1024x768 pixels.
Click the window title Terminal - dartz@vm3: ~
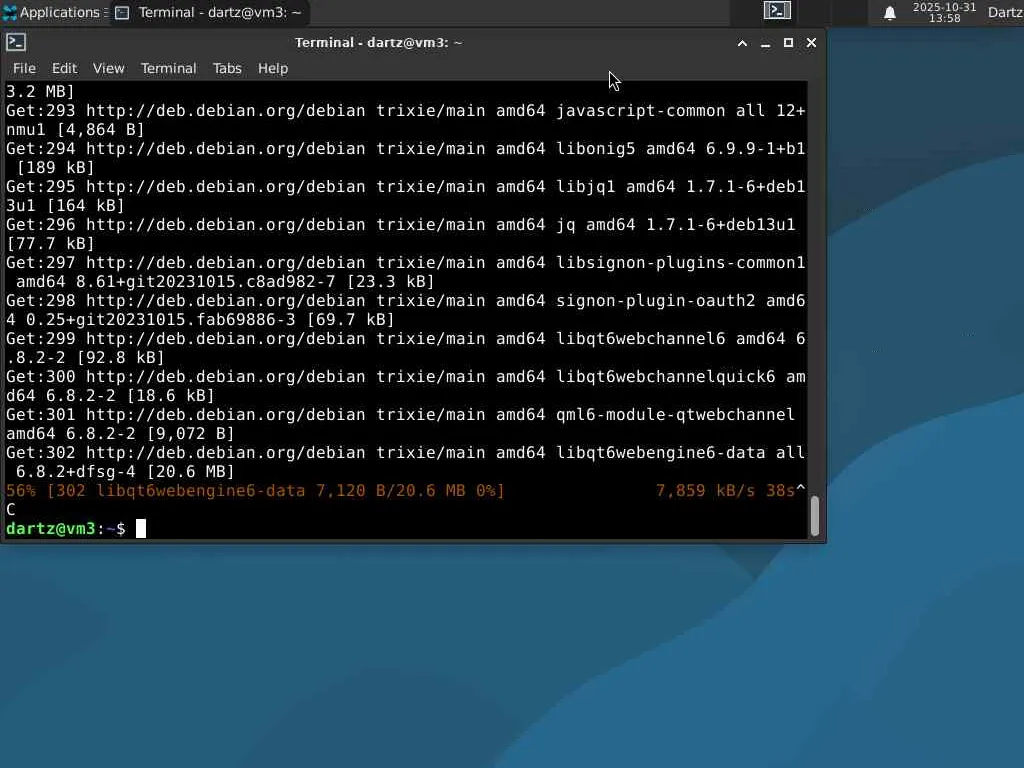378,43
